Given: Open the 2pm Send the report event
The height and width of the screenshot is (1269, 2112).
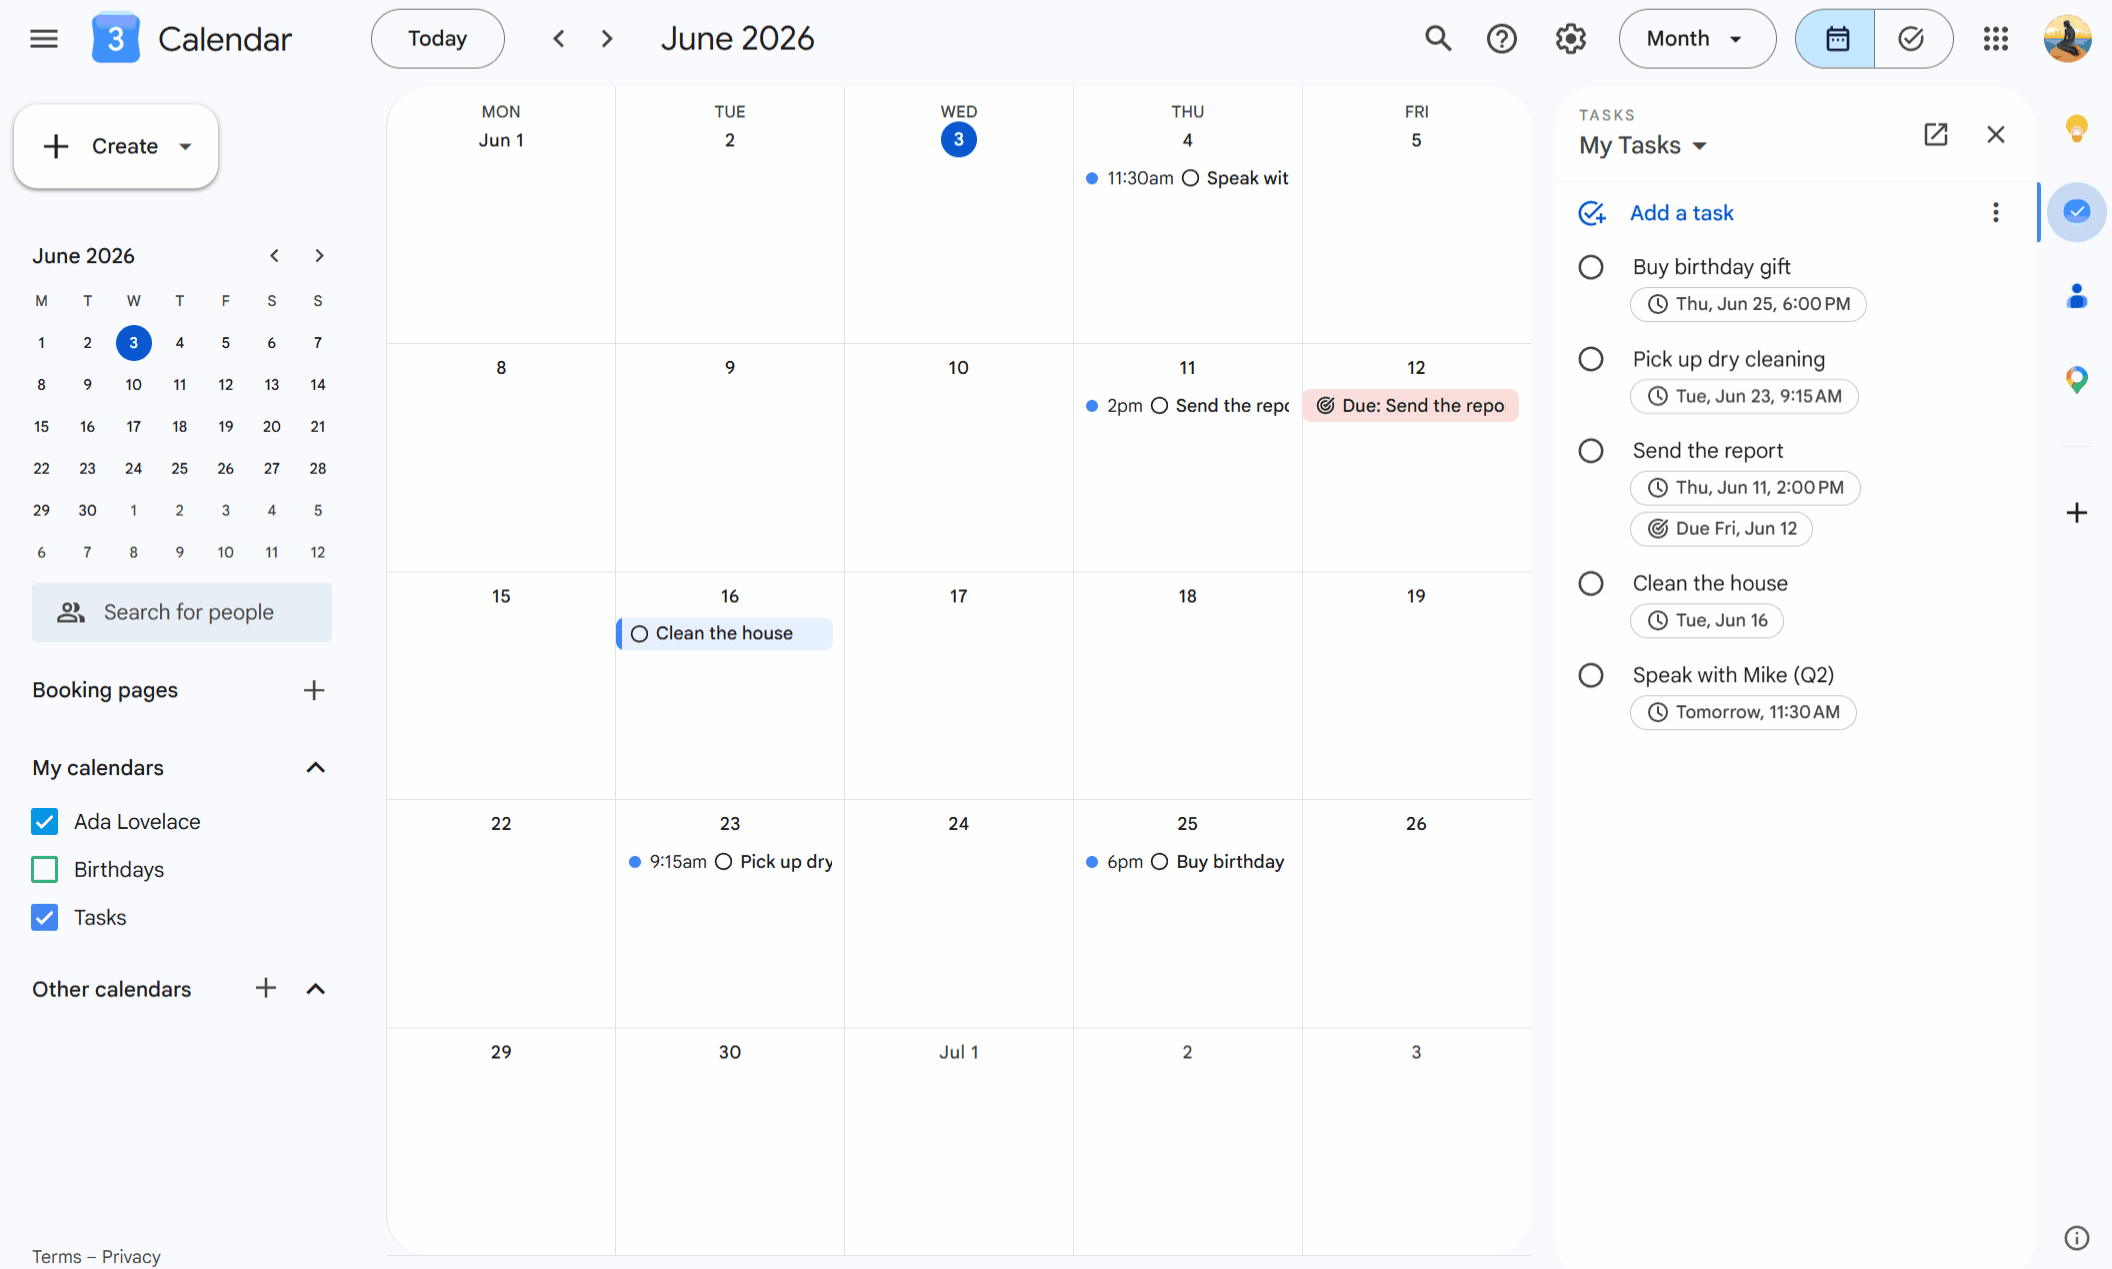Looking at the screenshot, I should tap(1187, 405).
